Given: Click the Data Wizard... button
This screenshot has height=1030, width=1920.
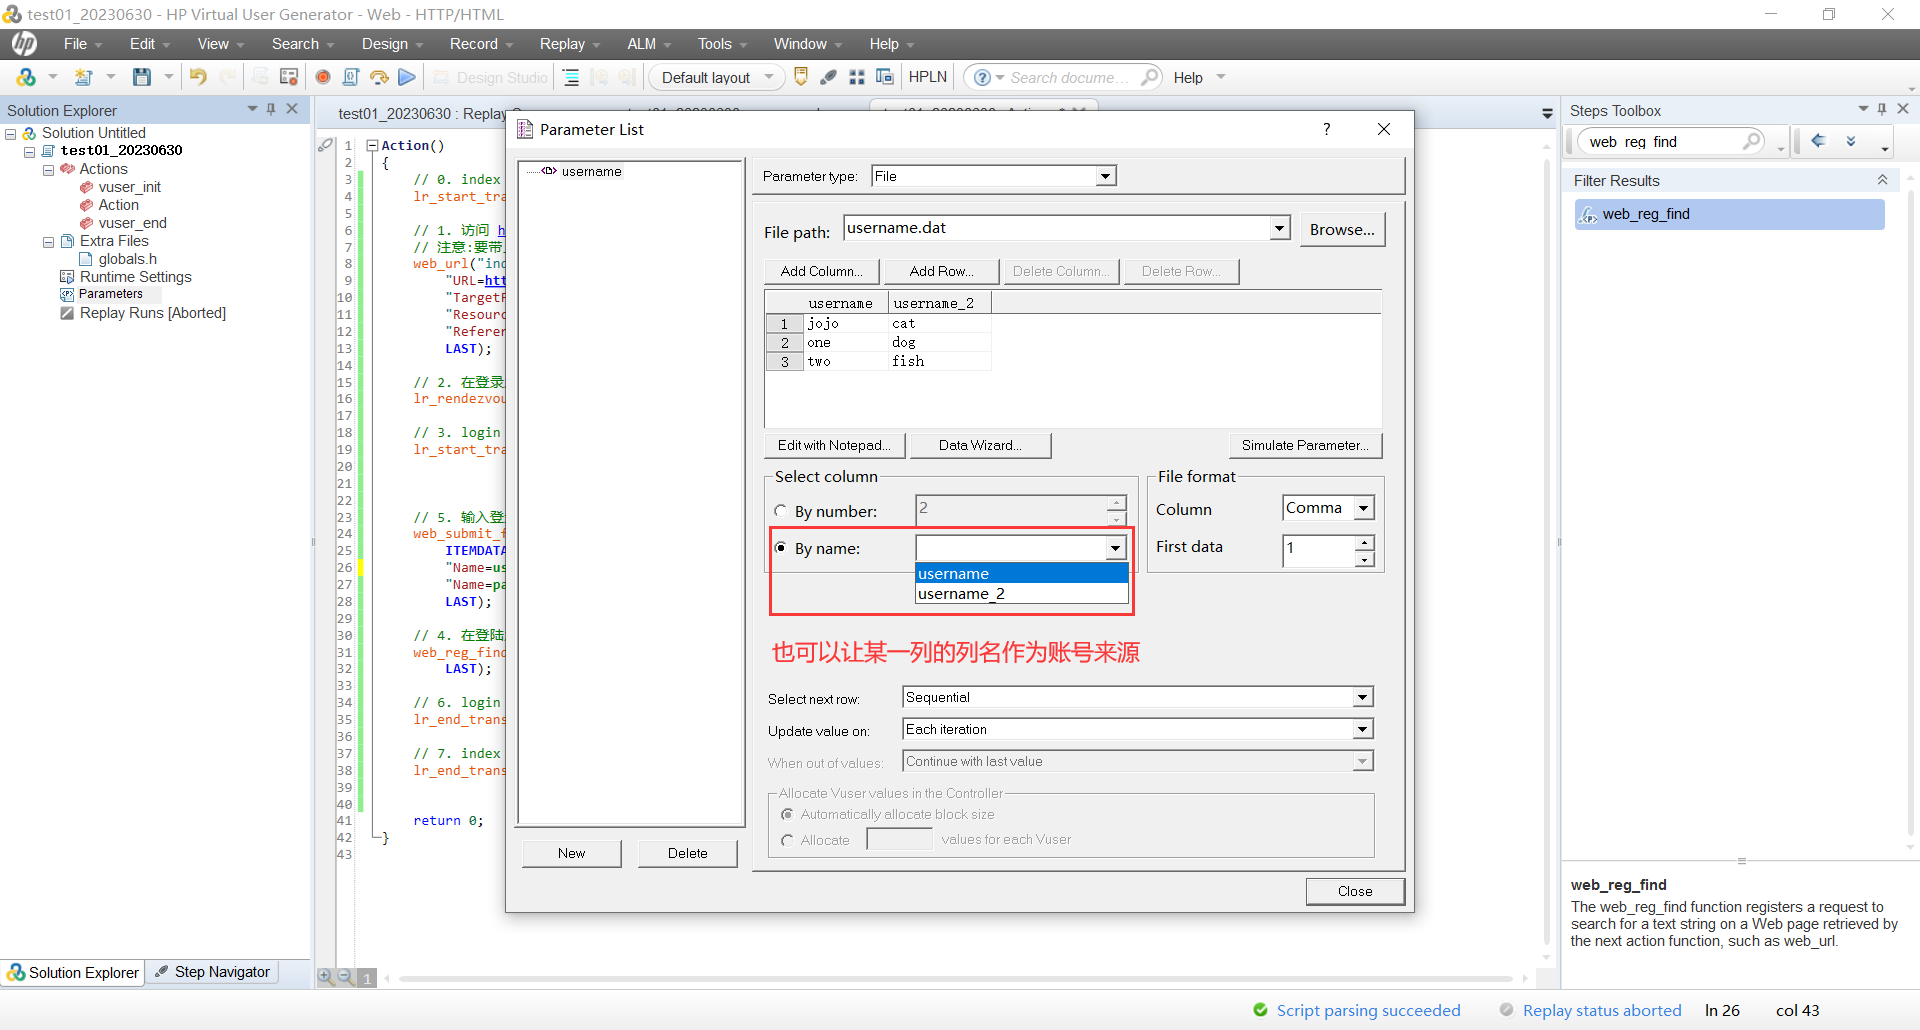Looking at the screenshot, I should pyautogui.click(x=980, y=445).
